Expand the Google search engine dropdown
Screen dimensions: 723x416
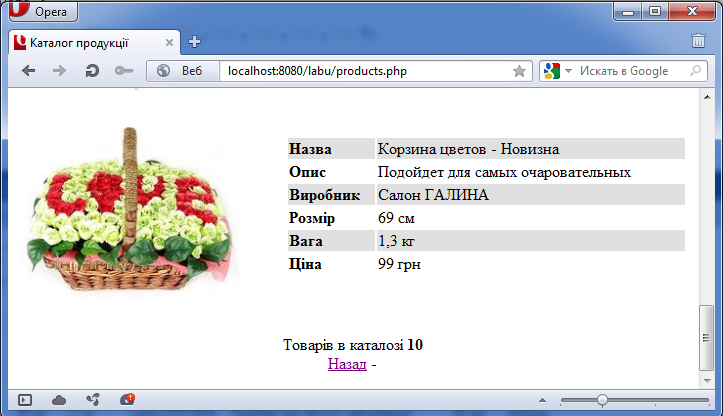click(558, 71)
